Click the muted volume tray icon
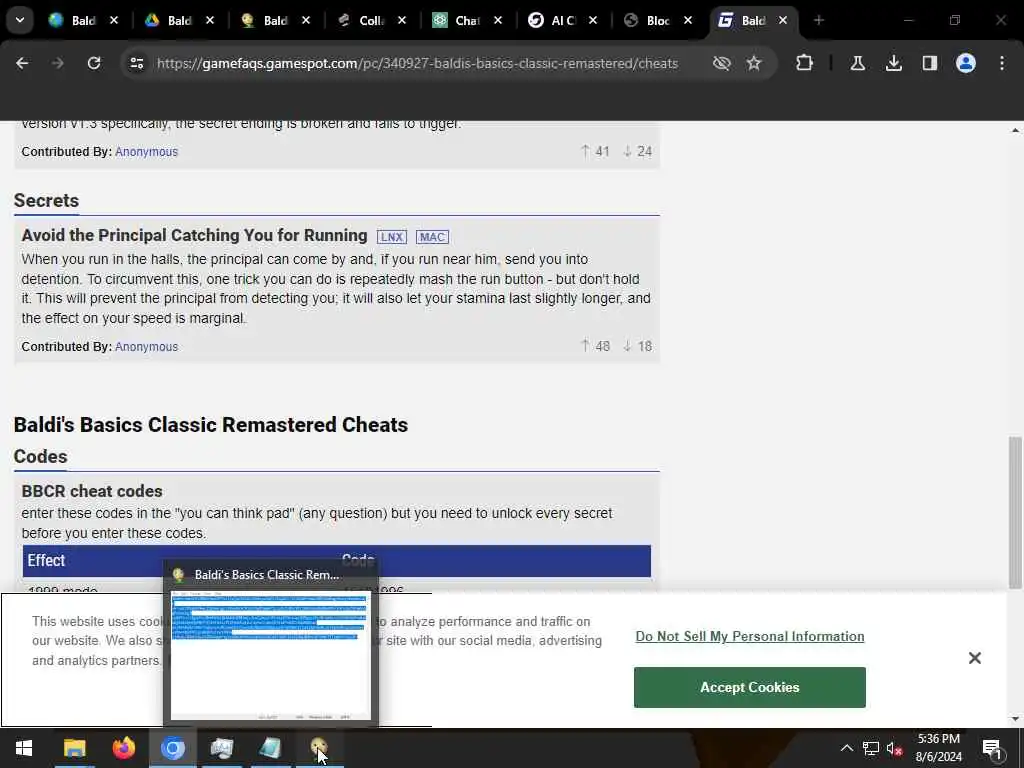Viewport: 1024px width, 768px height. pyautogui.click(x=895, y=748)
